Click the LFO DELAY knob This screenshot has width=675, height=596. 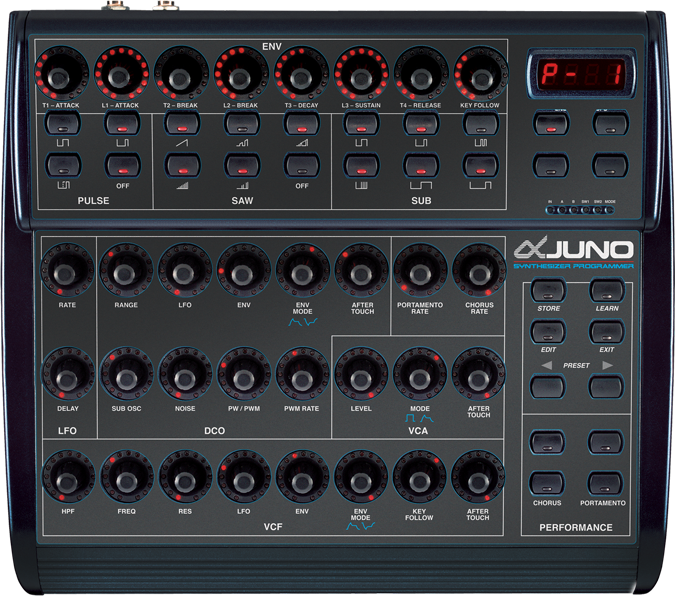click(x=68, y=374)
